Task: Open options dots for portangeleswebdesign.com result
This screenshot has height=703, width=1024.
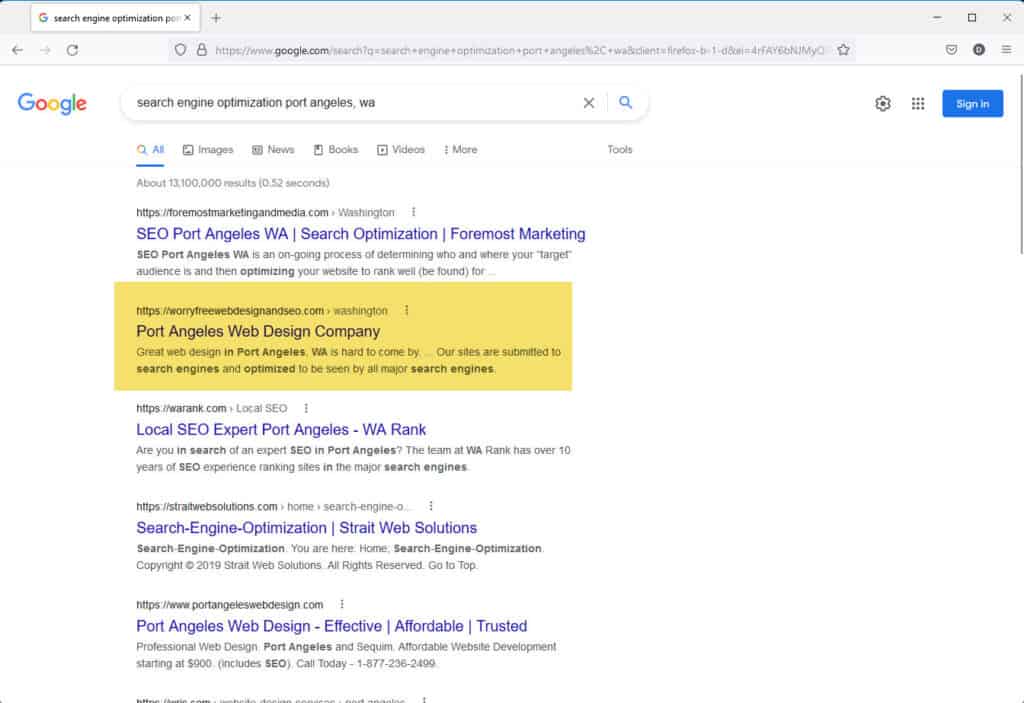Action: [342, 604]
